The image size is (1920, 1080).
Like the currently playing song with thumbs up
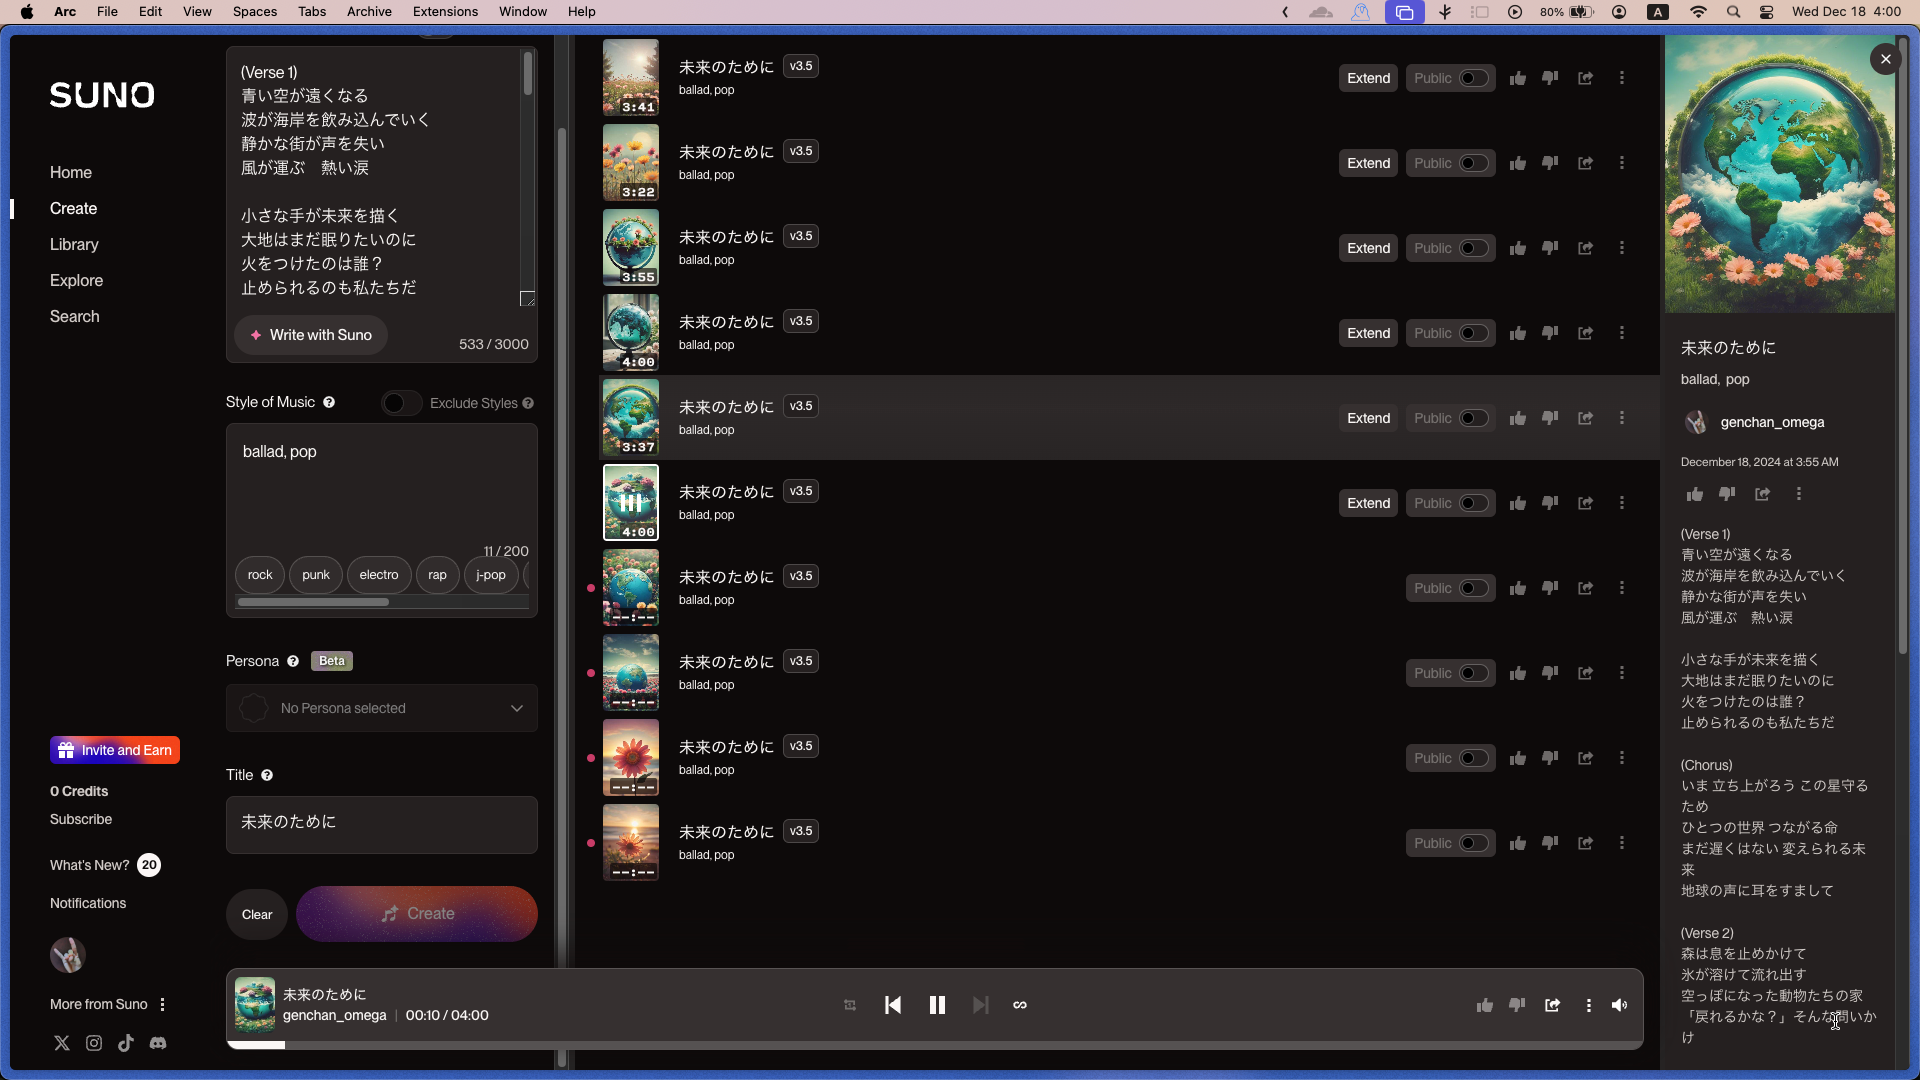tap(1485, 1005)
